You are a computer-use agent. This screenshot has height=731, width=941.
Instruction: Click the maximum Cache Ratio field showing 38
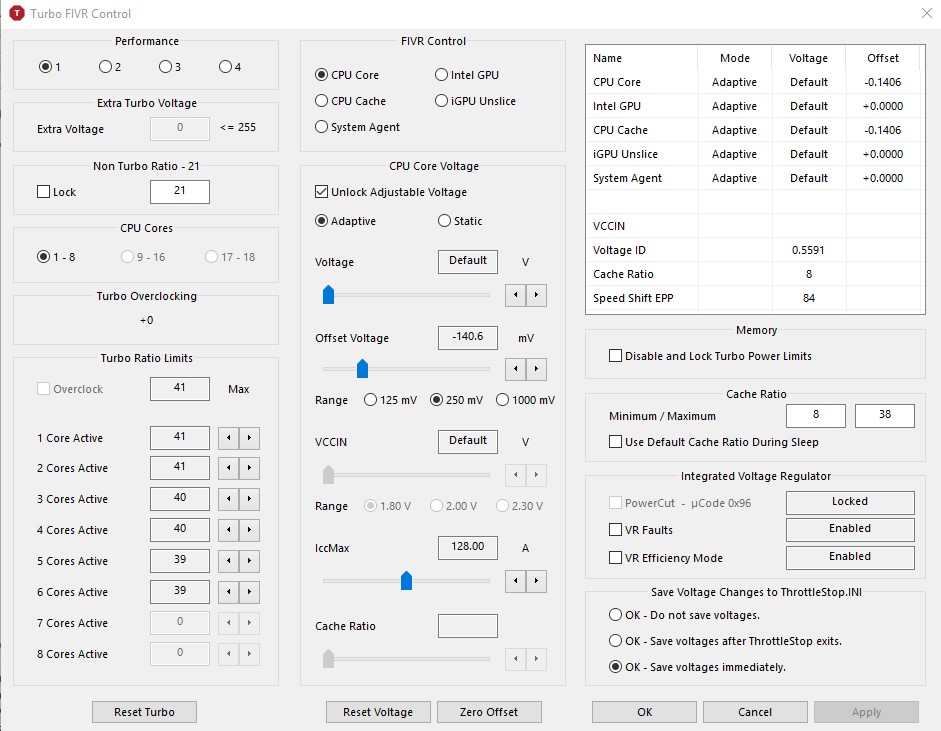tap(885, 415)
